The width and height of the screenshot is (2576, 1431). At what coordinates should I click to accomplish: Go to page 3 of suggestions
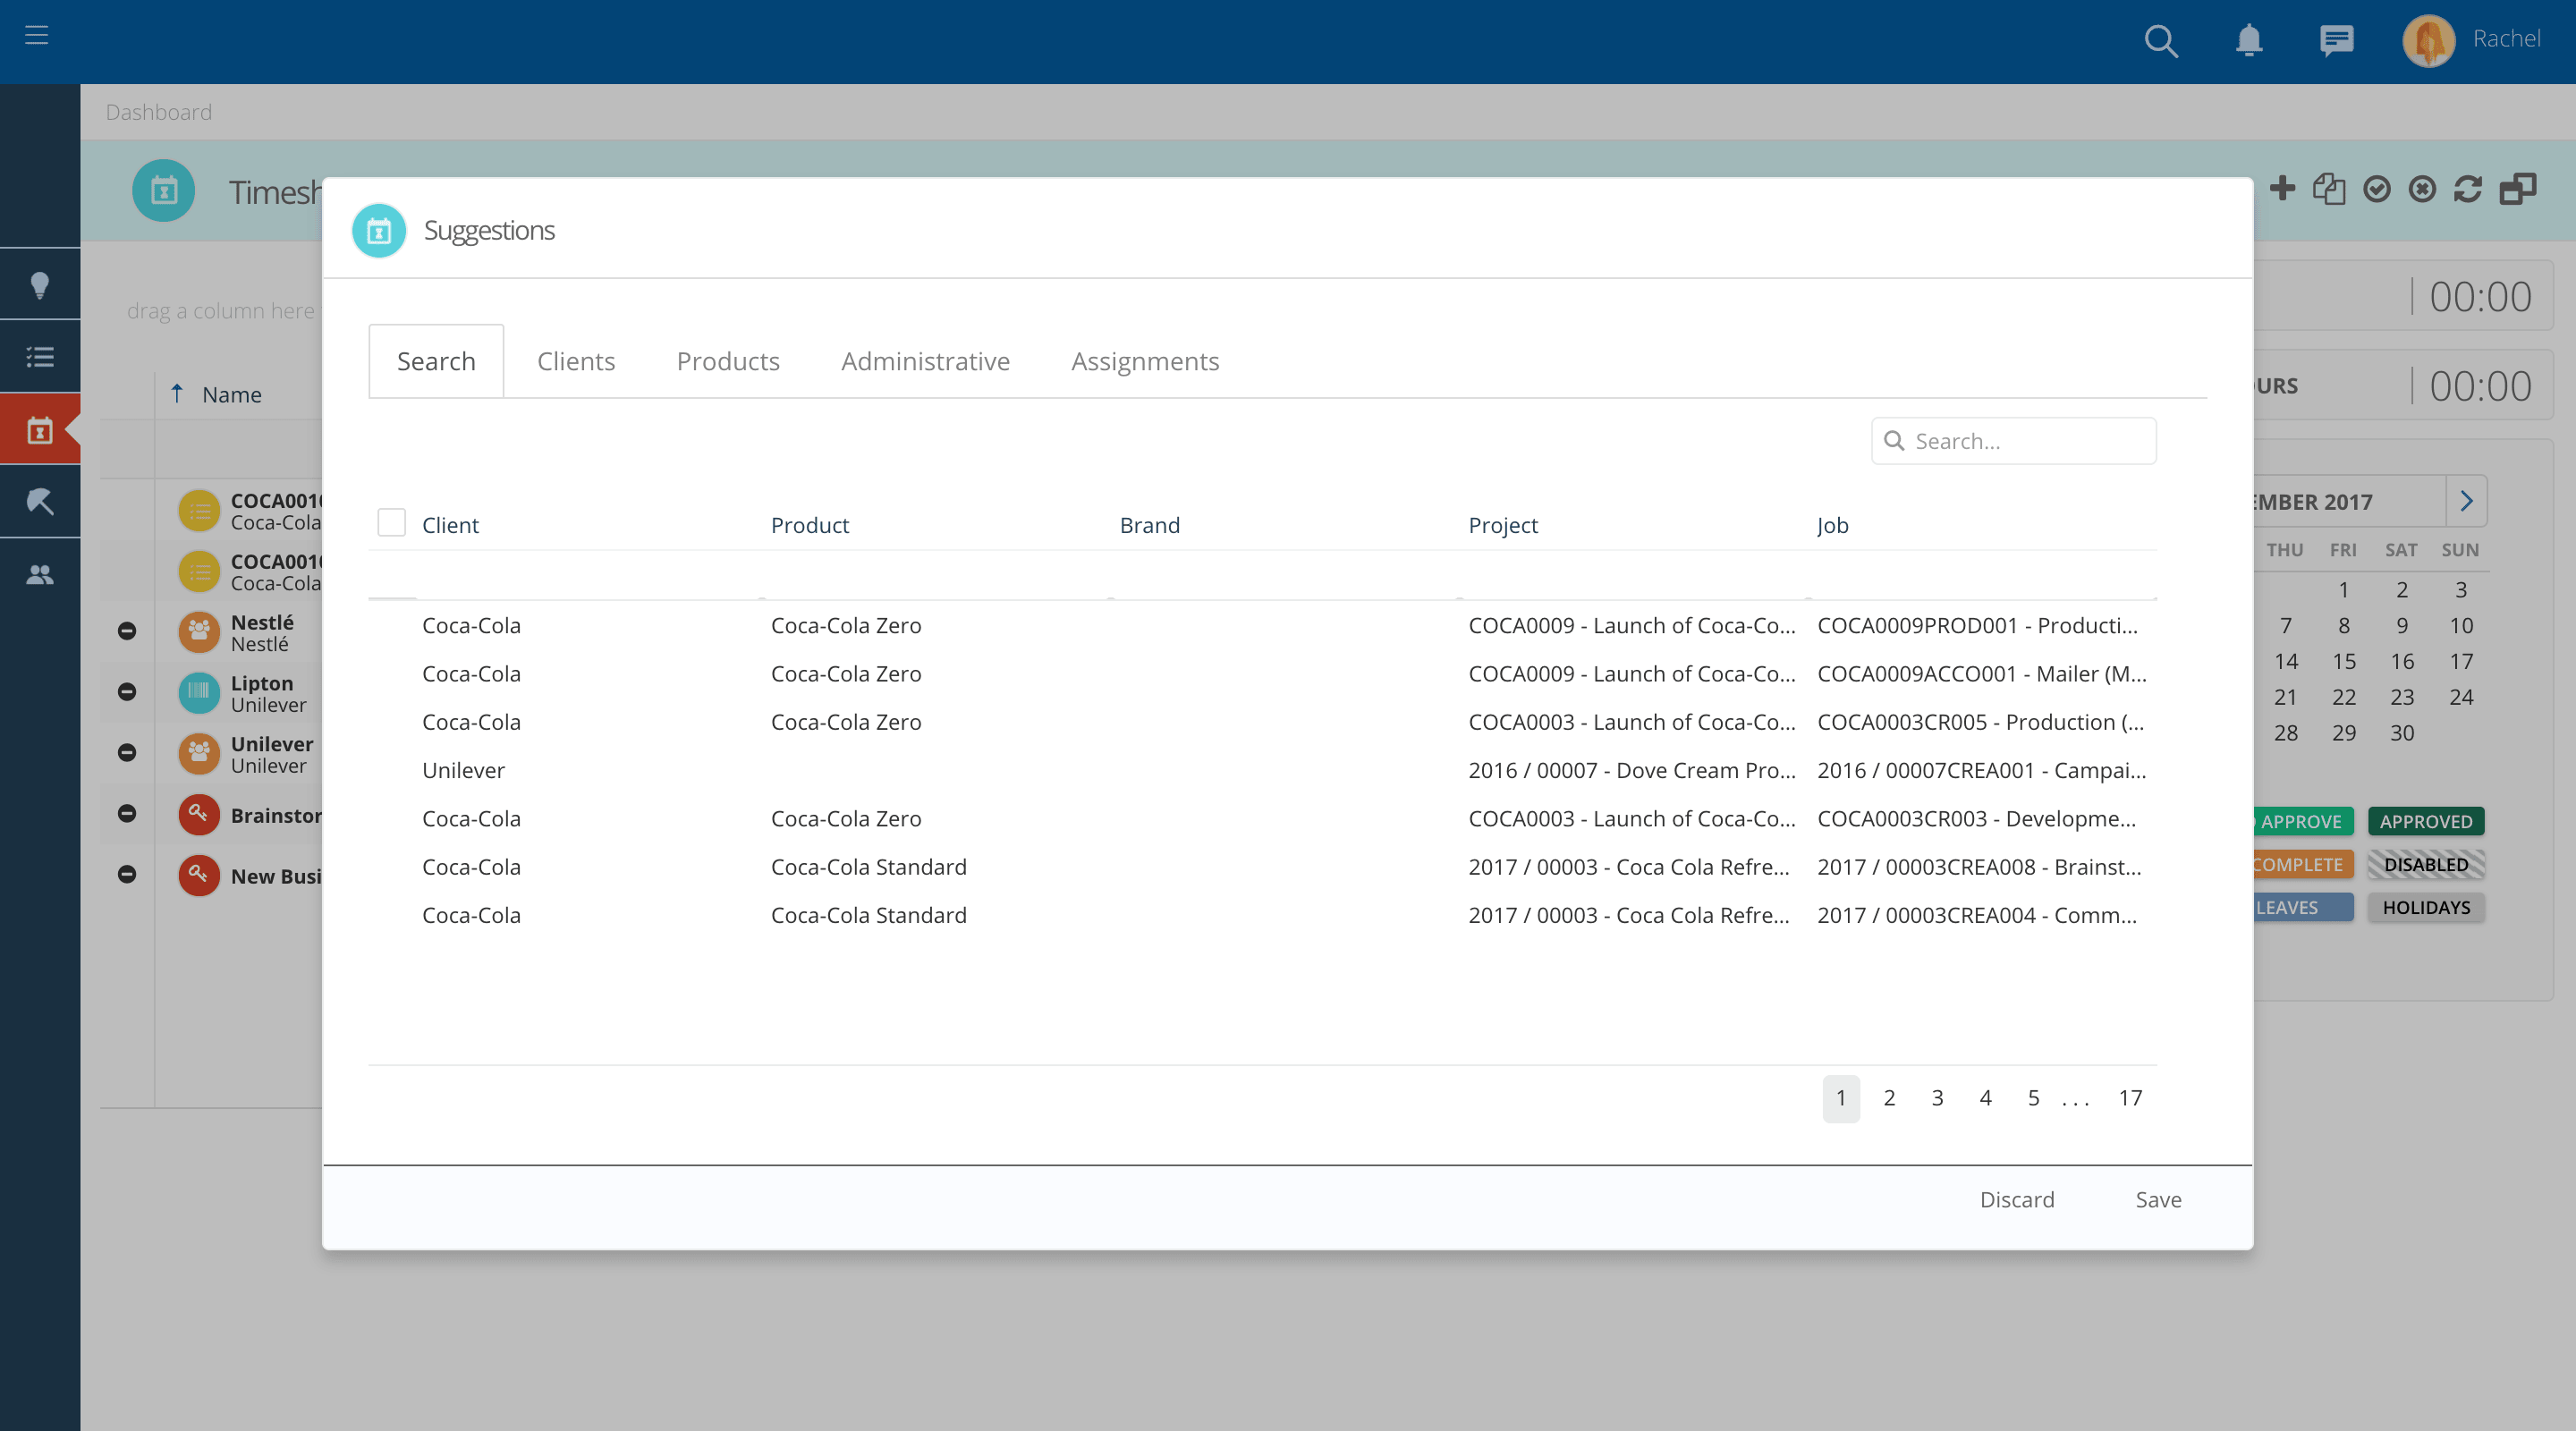pos(1937,1098)
